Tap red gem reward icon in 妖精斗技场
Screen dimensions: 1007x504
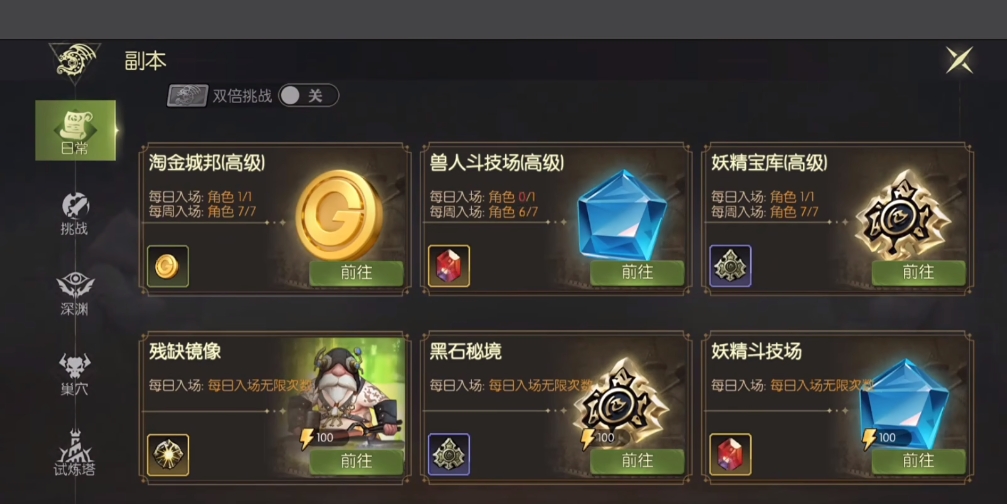(730, 455)
